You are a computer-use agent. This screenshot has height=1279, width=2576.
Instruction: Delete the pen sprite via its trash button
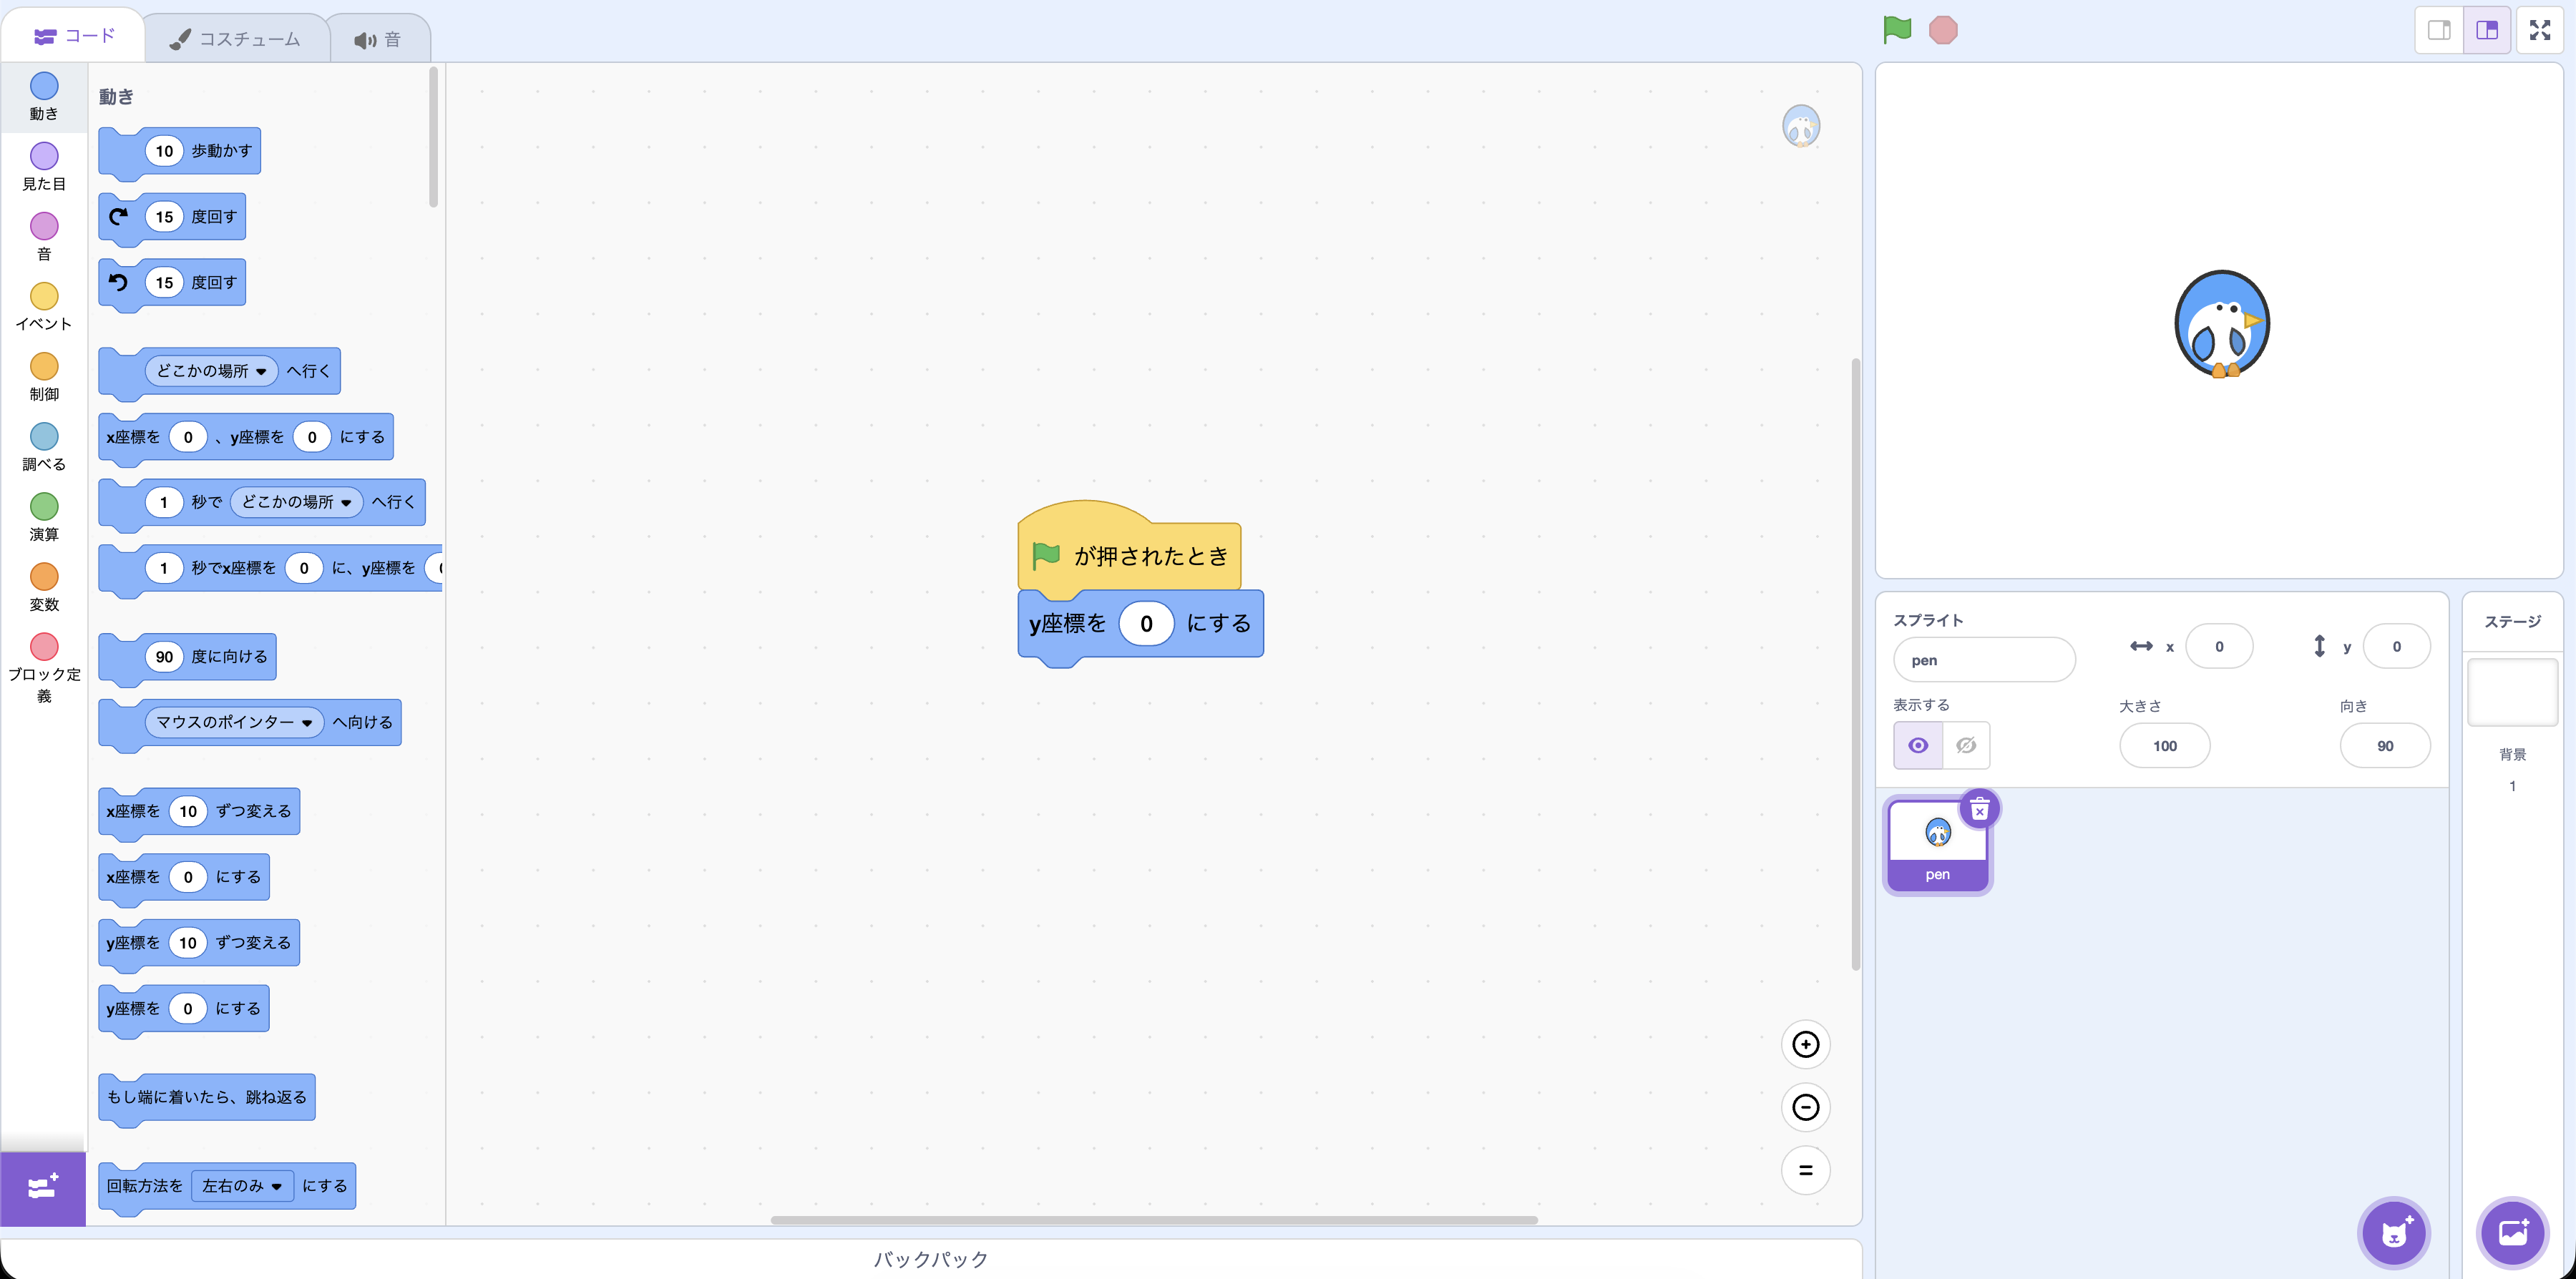(1979, 810)
